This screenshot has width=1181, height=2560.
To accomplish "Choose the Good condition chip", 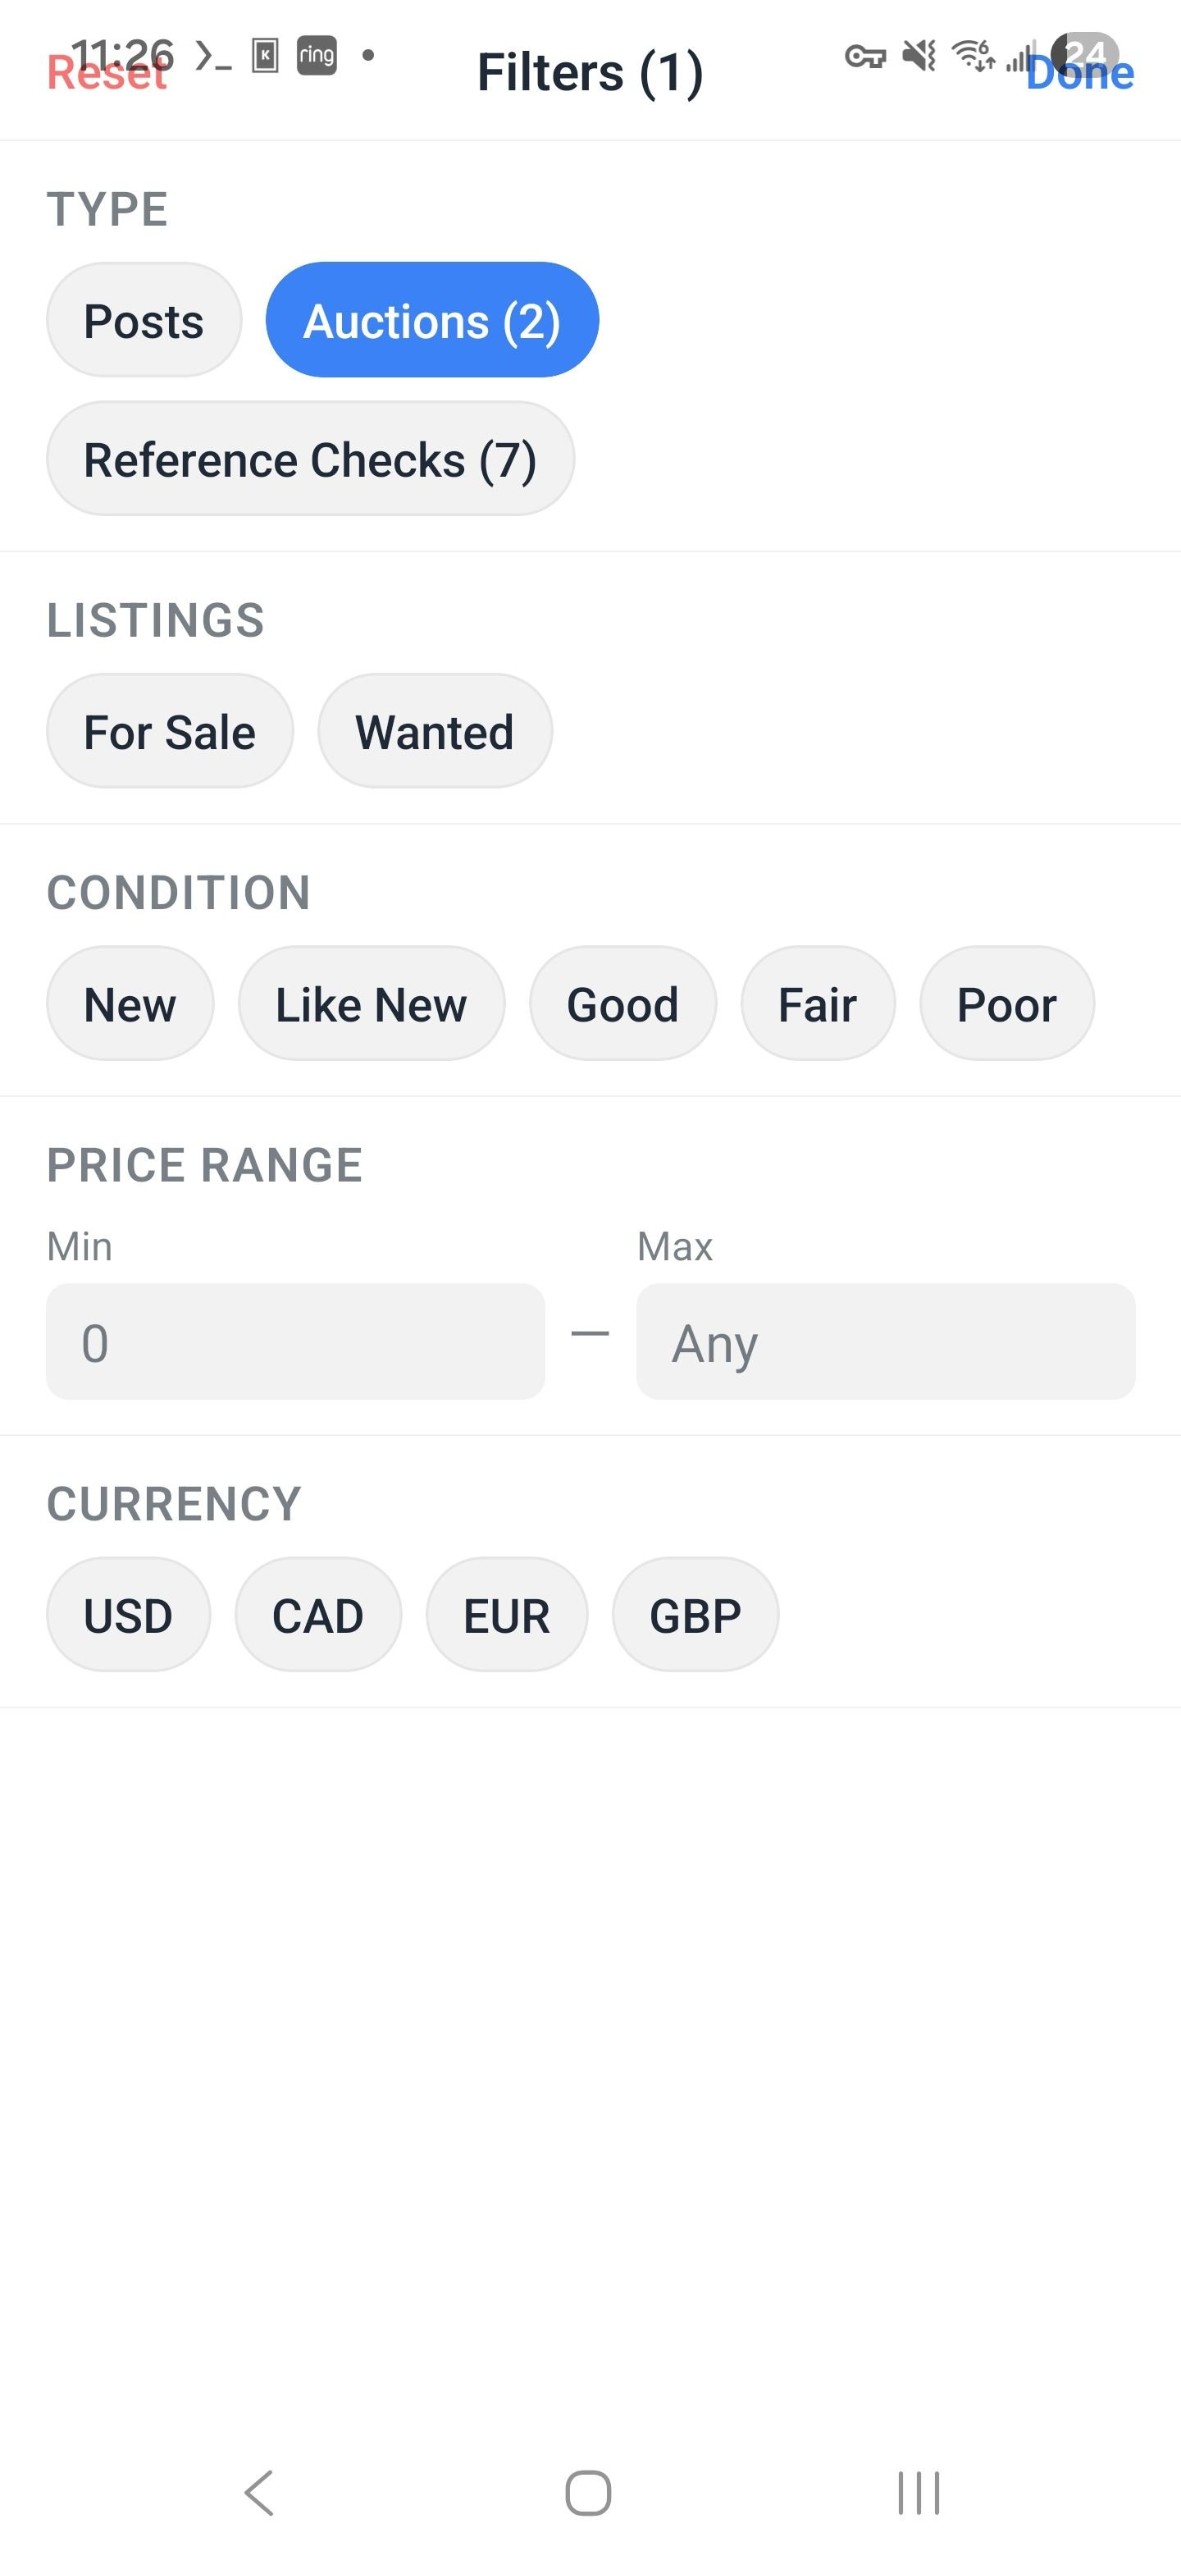I will click(x=623, y=1003).
